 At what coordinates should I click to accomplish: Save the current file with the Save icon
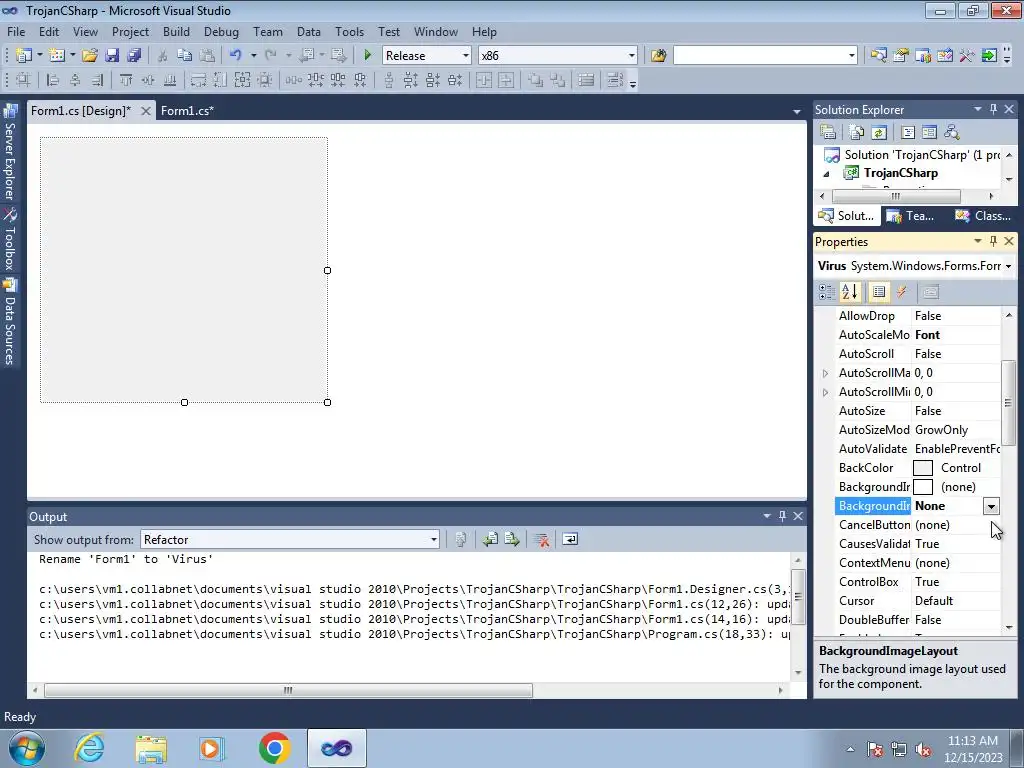pyautogui.click(x=112, y=56)
